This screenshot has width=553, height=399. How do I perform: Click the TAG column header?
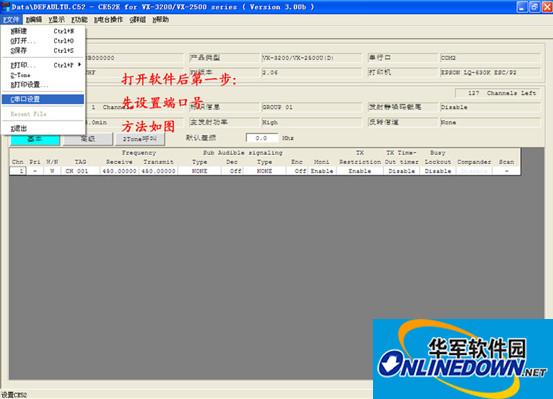(x=80, y=162)
